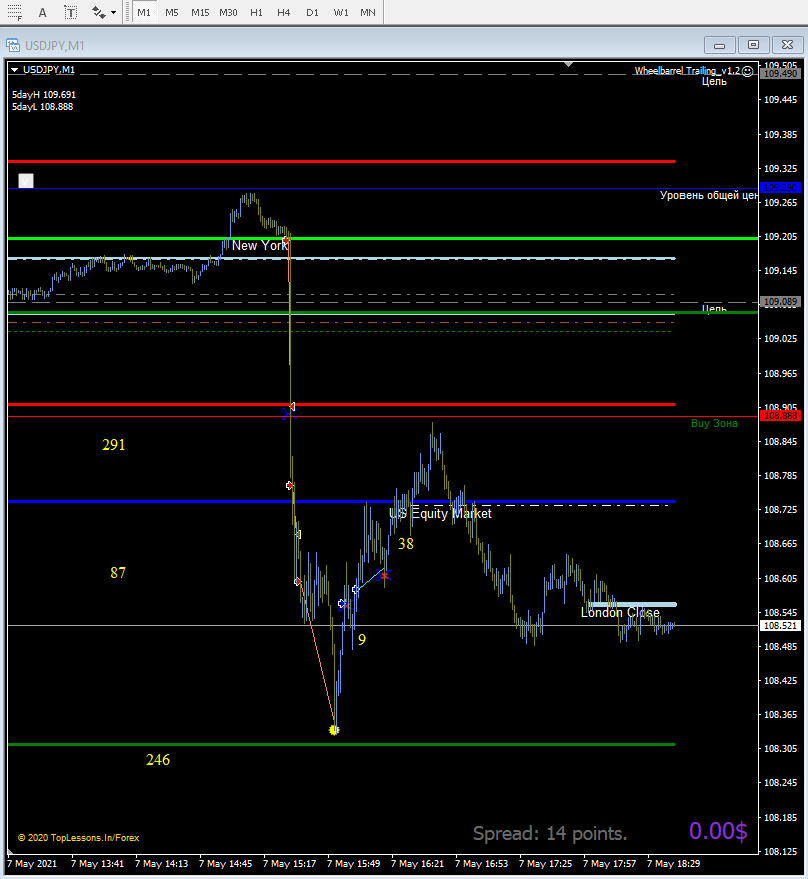
Task: Open the TopLessons.In/Forex copyright link
Action: point(78,838)
